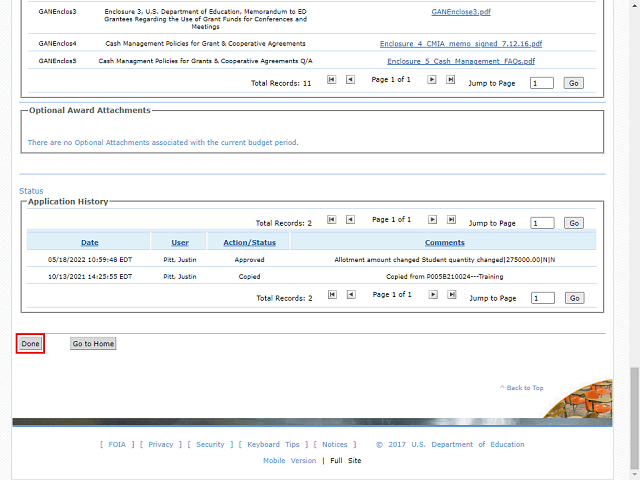This screenshot has width=640, height=480.
Task: Select Full Site footer text
Action: point(346,460)
